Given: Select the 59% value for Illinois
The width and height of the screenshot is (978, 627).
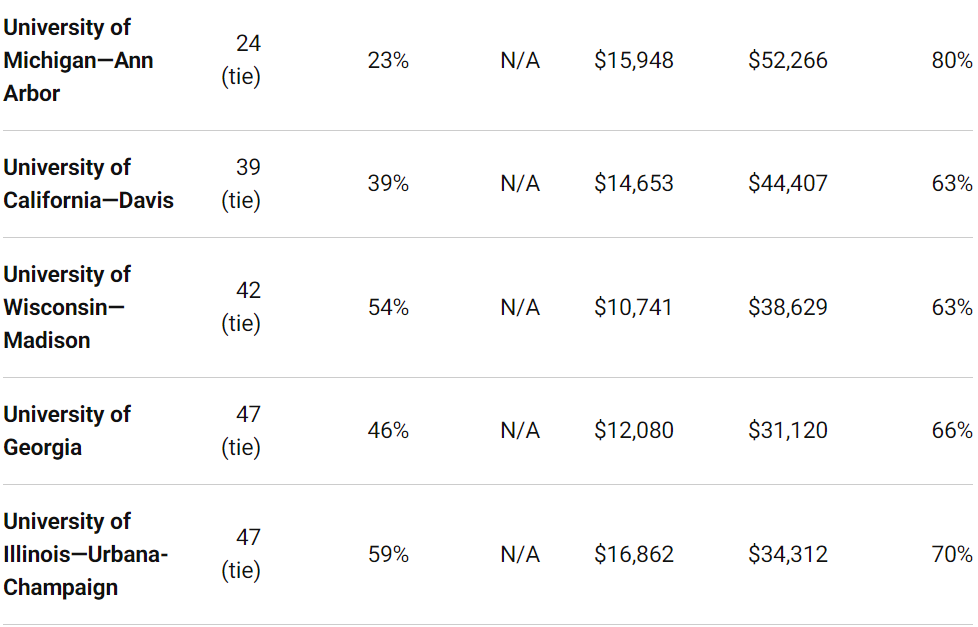Looking at the screenshot, I should pyautogui.click(x=388, y=554).
